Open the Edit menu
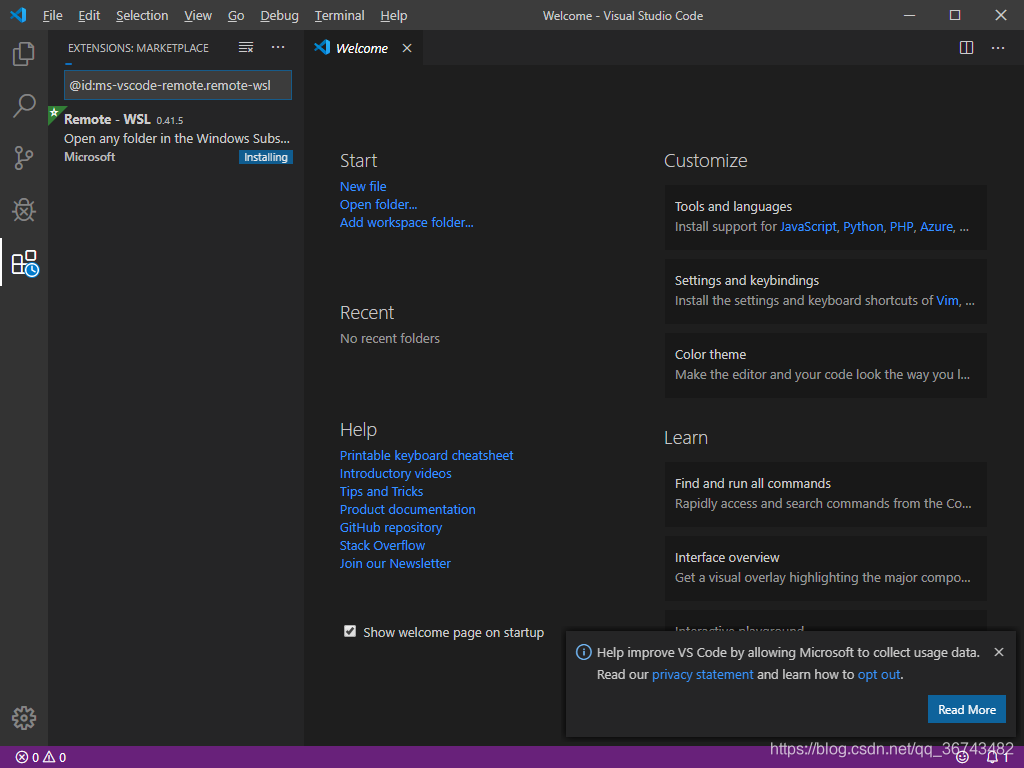The width and height of the screenshot is (1024, 768). 89,16
